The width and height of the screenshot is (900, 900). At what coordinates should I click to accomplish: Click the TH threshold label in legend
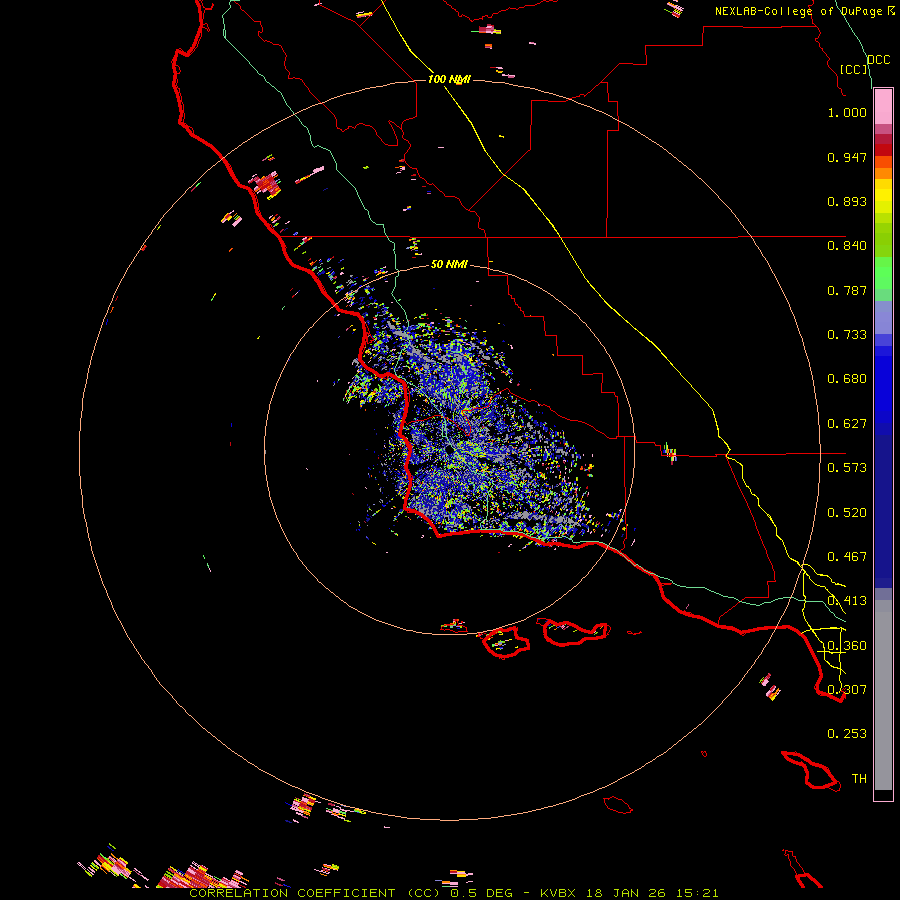click(859, 779)
